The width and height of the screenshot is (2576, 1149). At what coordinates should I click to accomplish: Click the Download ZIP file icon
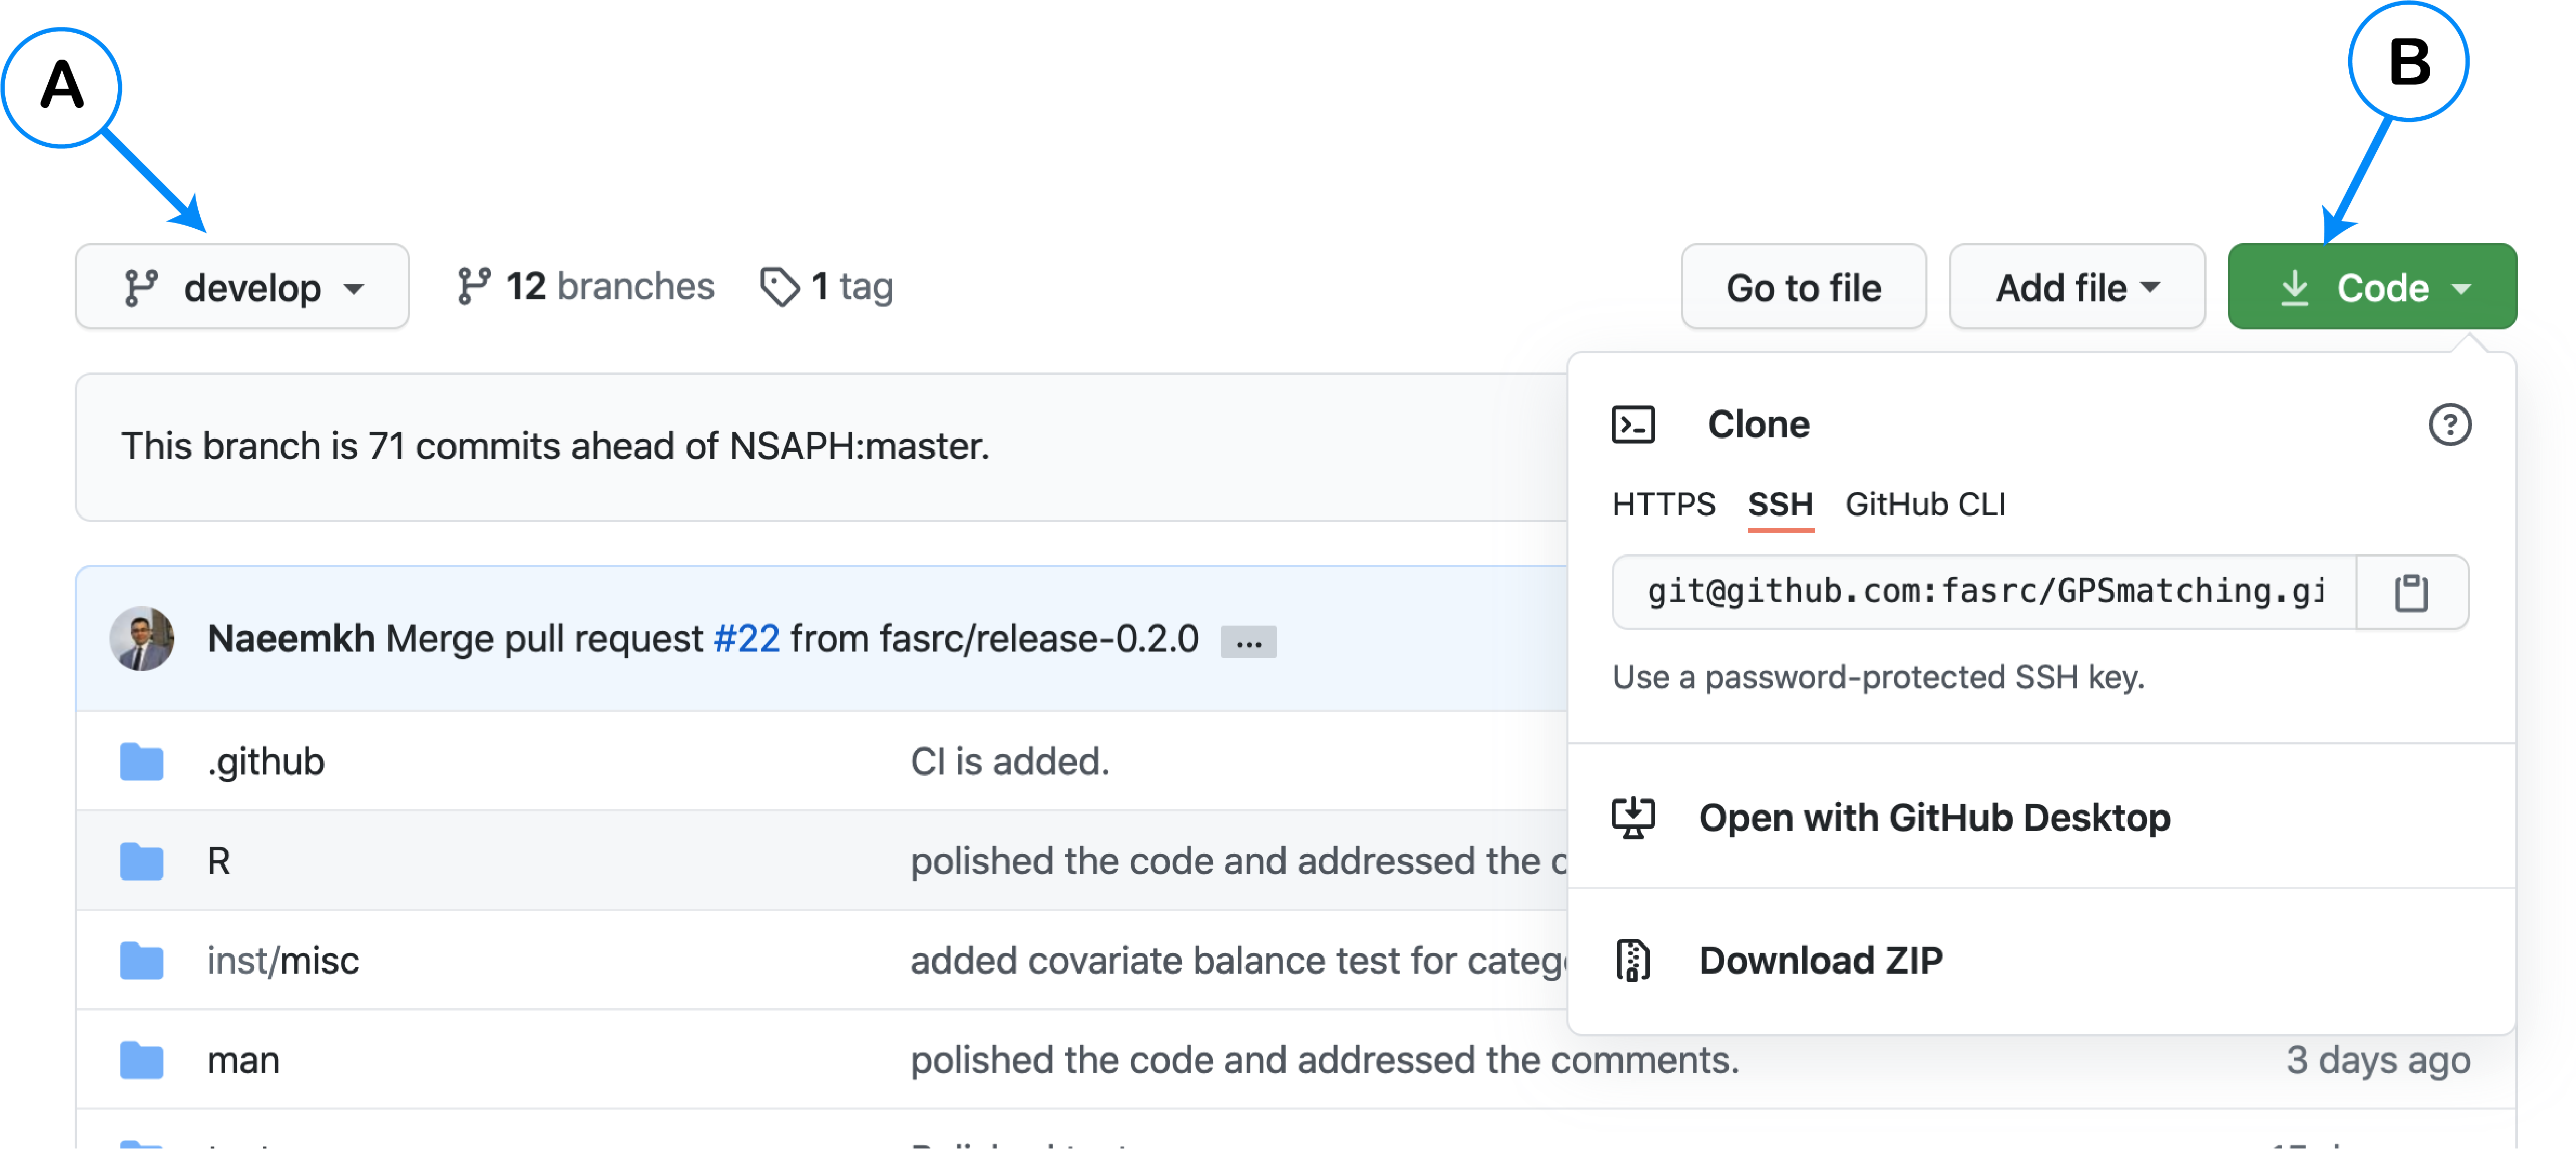[x=1632, y=960]
